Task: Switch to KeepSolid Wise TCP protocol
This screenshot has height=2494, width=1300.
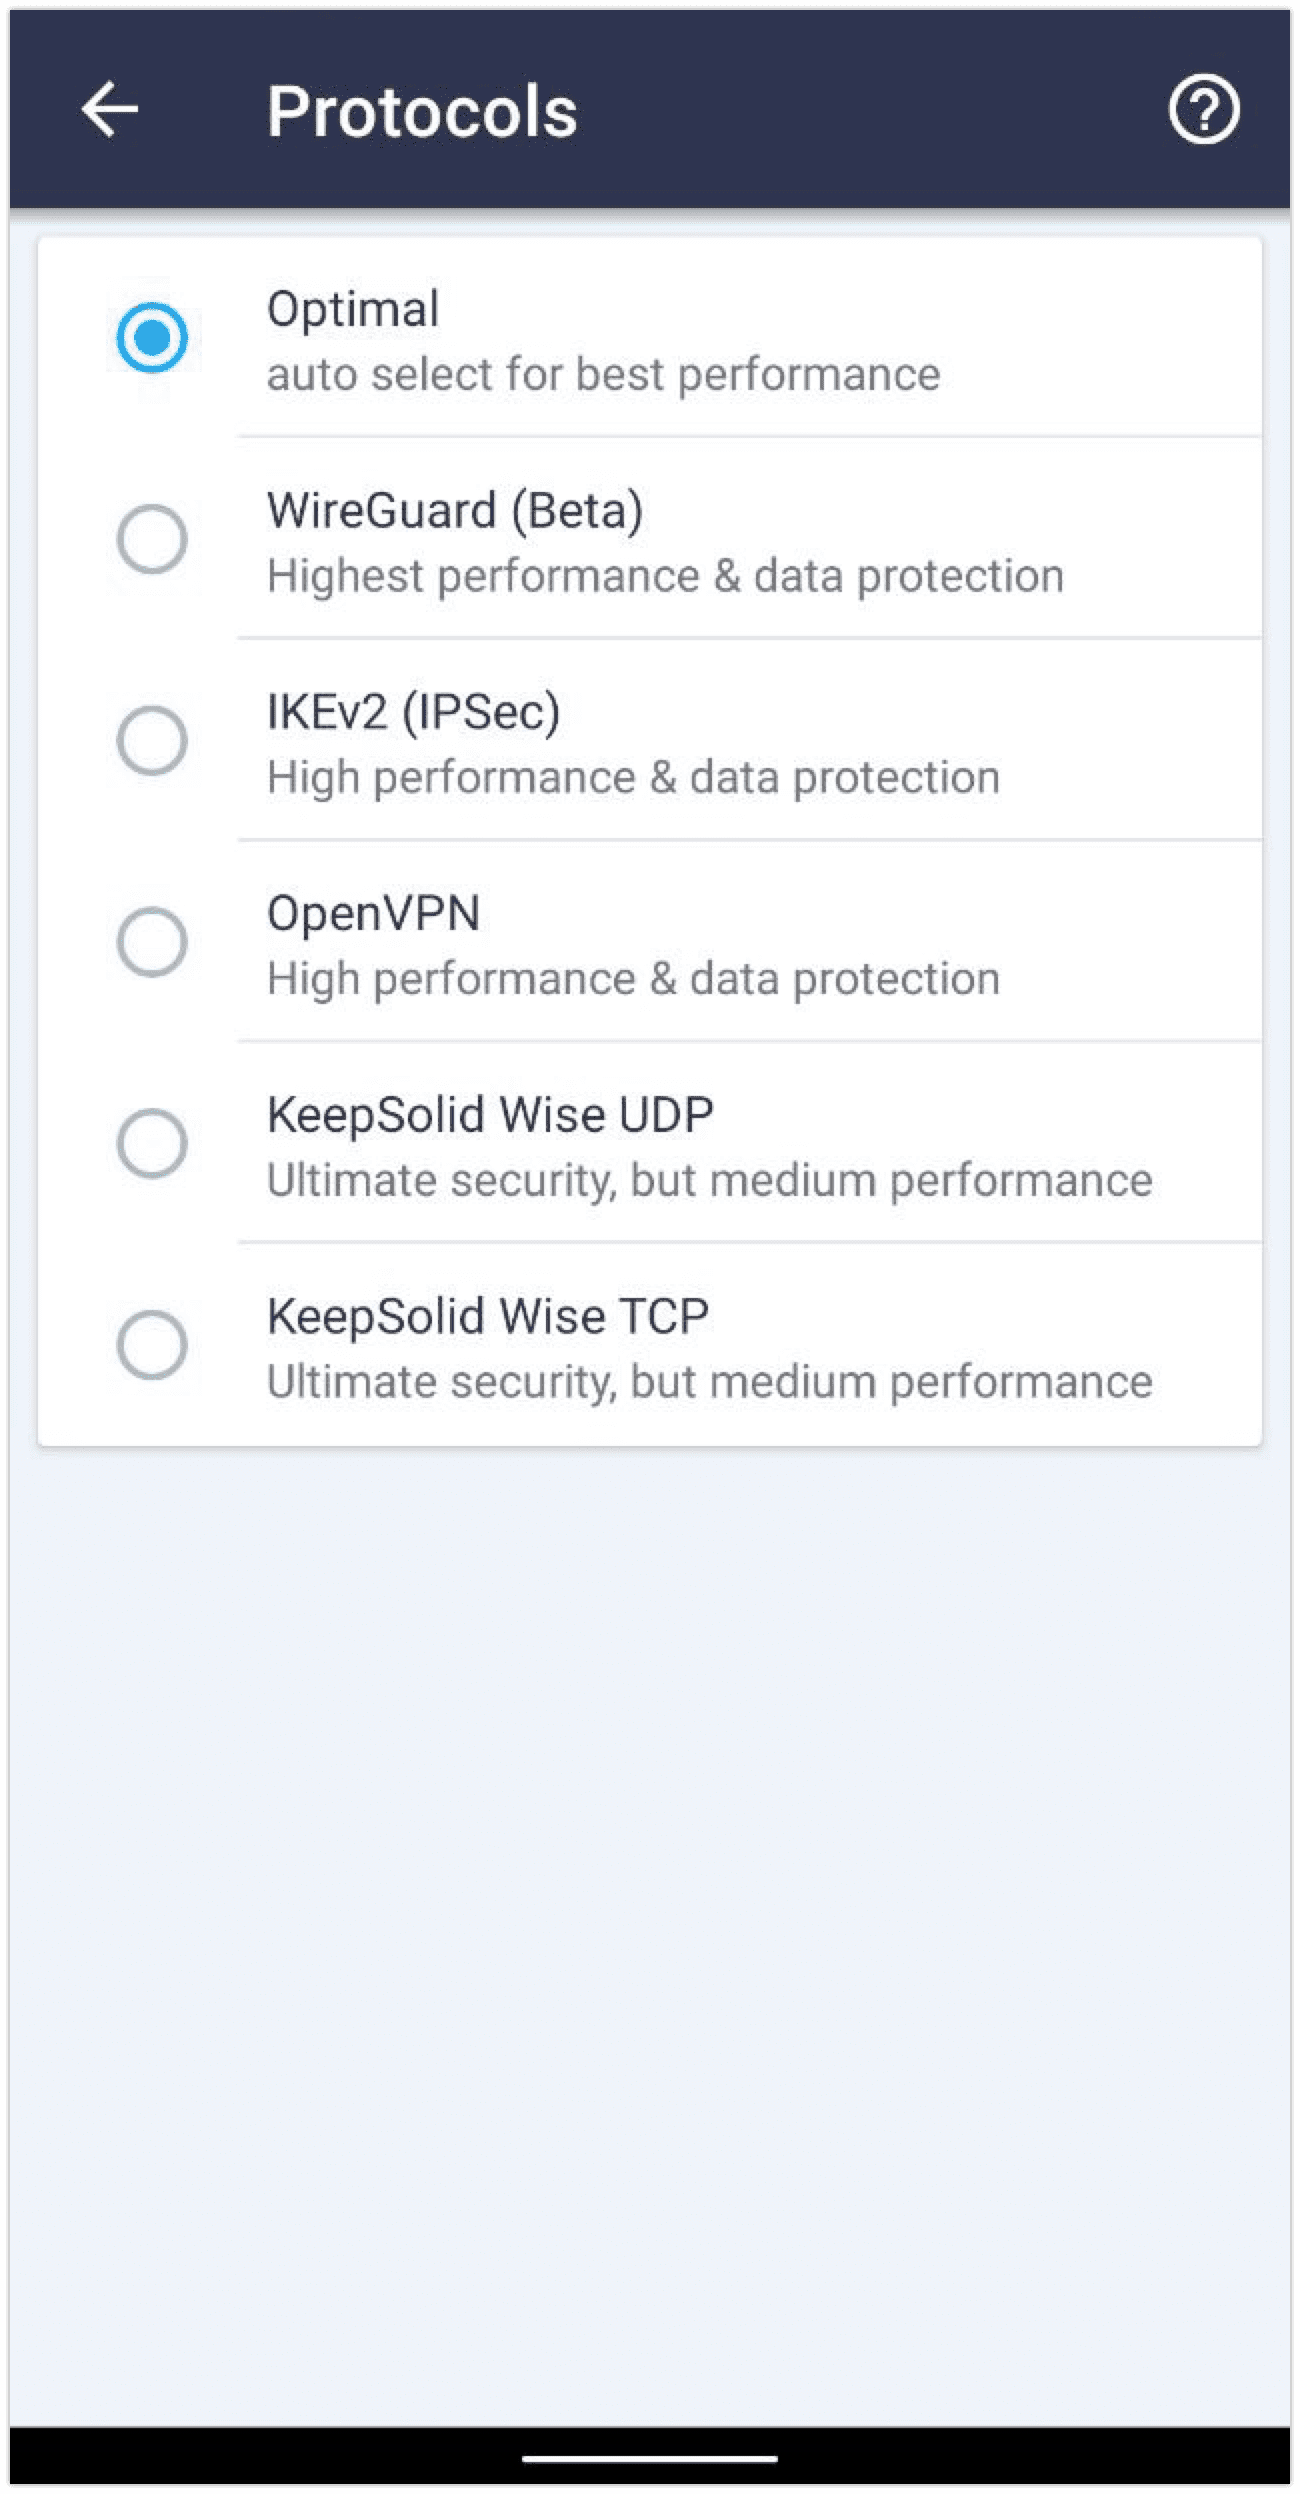Action: pyautogui.click(x=153, y=1345)
